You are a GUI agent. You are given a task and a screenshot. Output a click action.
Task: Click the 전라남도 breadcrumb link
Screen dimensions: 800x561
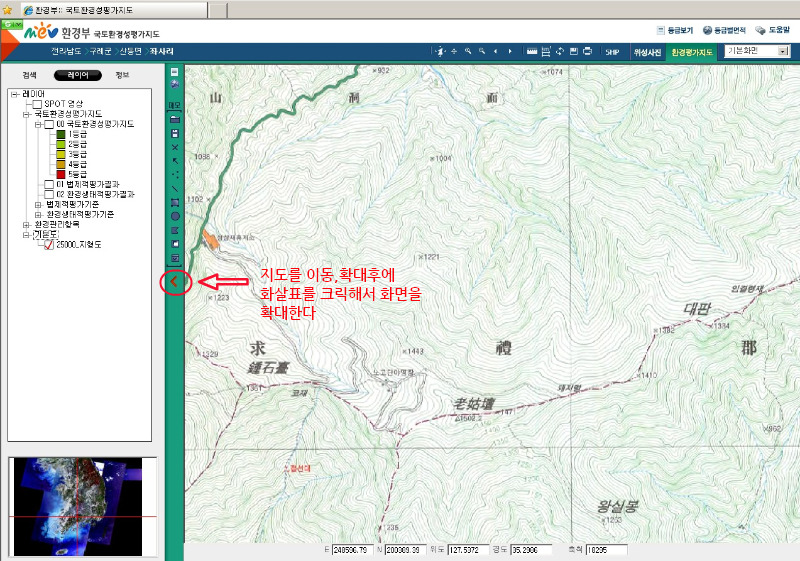click(66, 52)
